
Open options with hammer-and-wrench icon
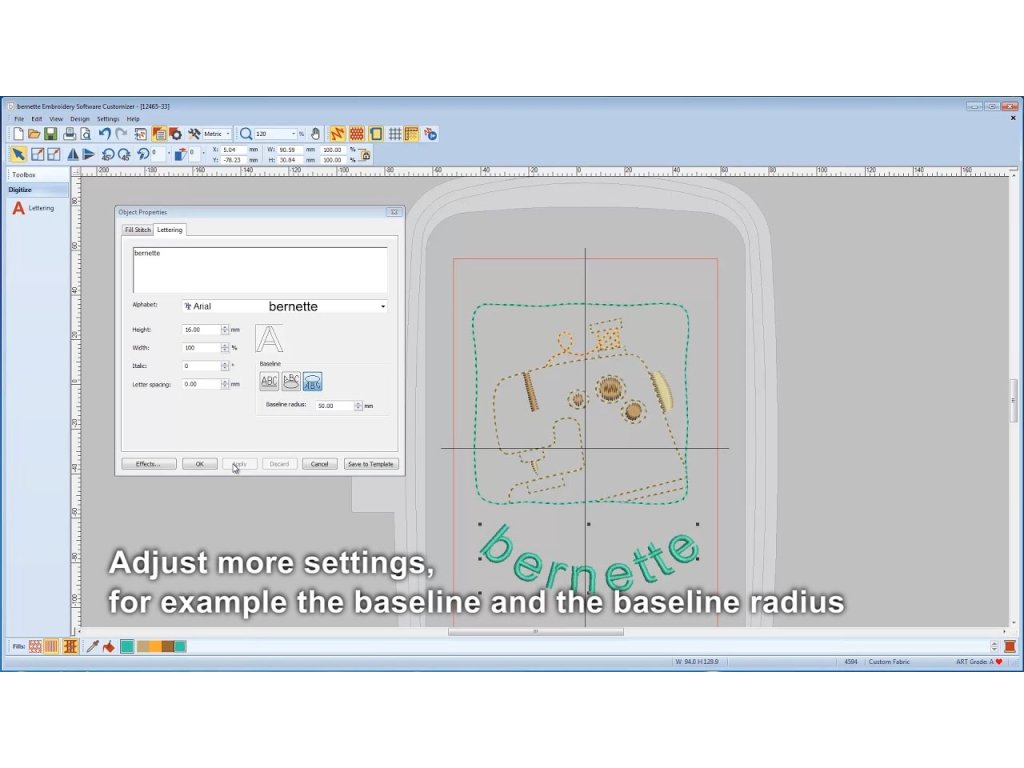(x=194, y=134)
